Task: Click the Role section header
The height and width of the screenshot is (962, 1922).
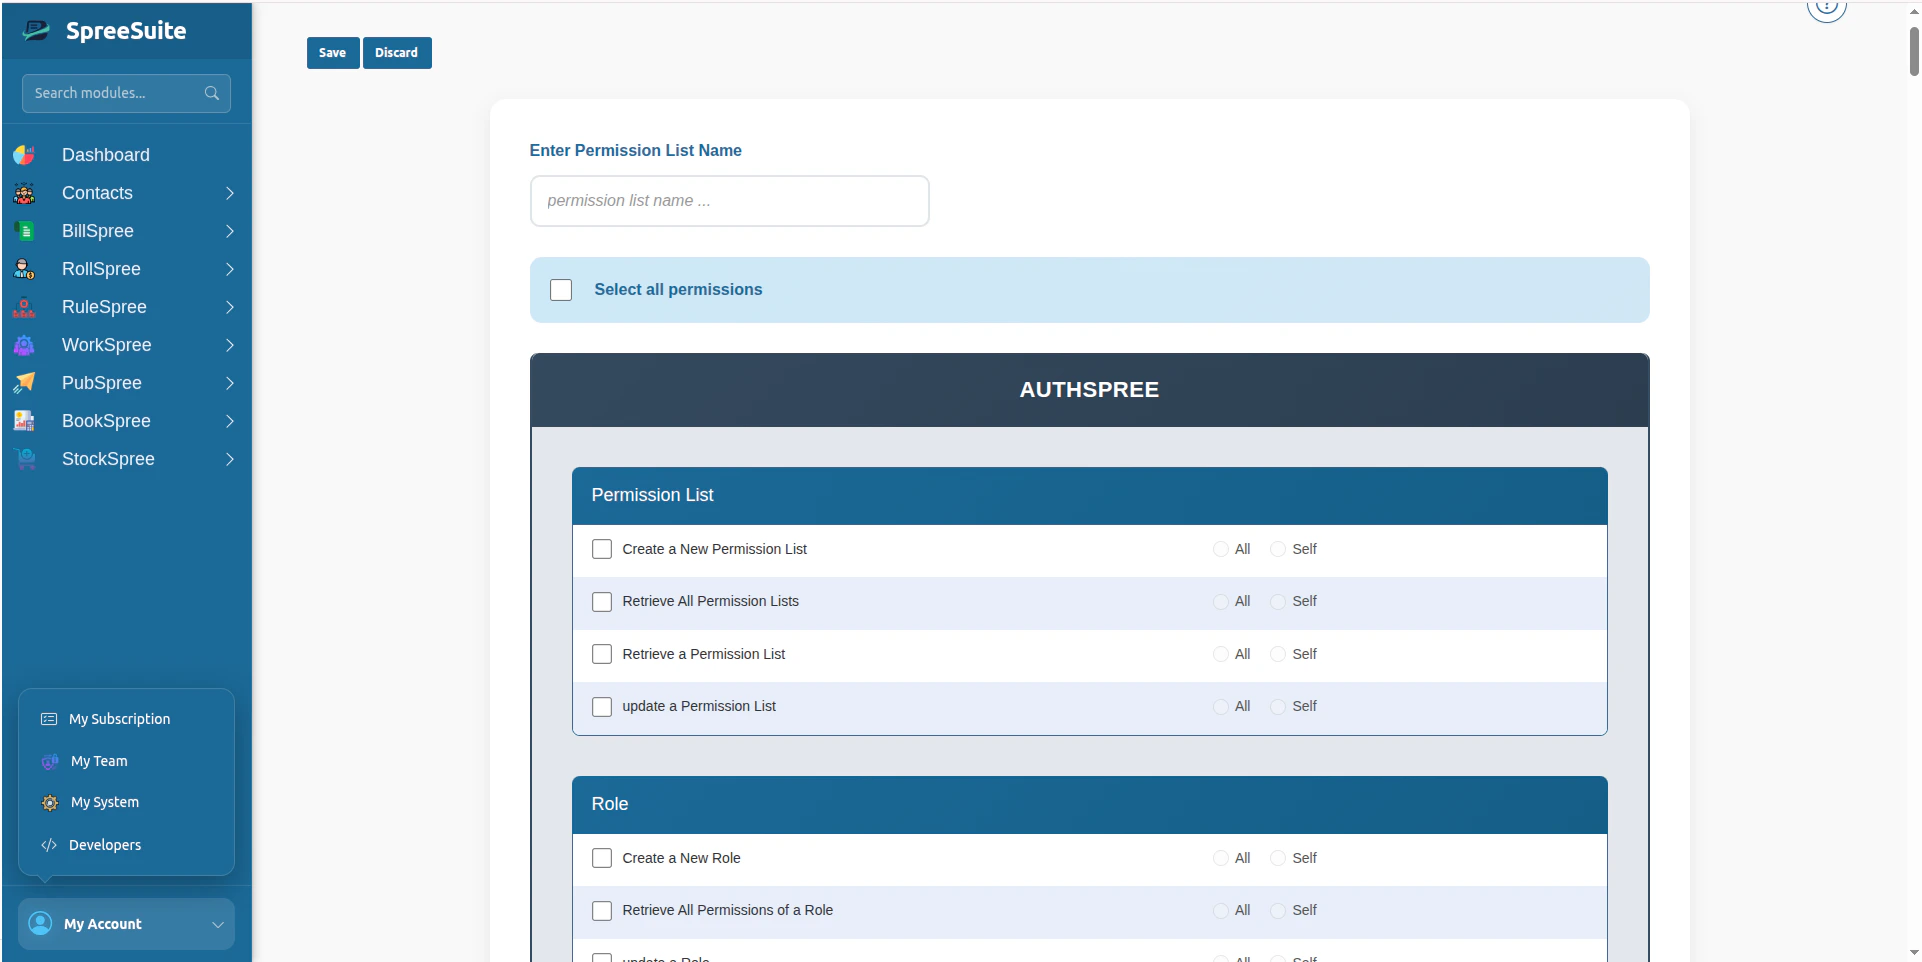Action: coord(1089,805)
